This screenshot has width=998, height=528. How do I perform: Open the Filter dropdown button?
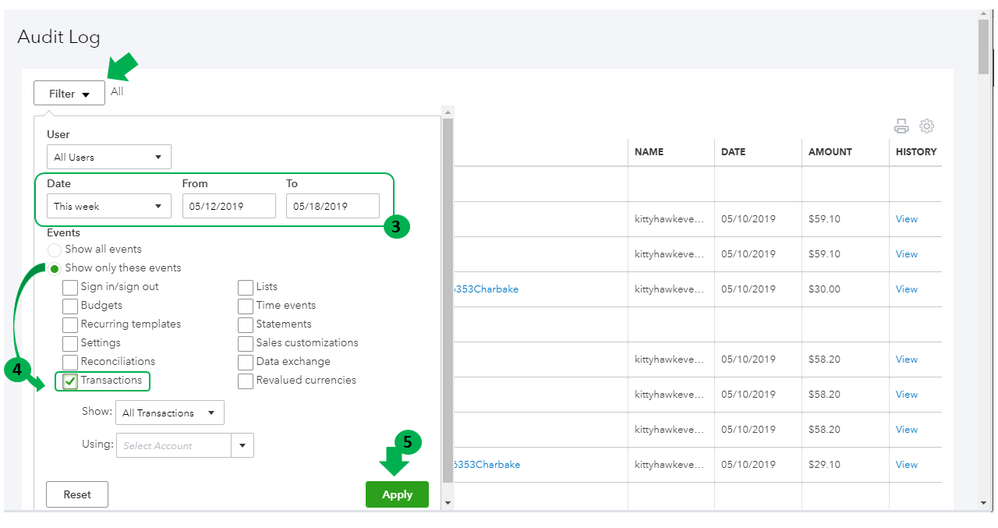(x=69, y=94)
